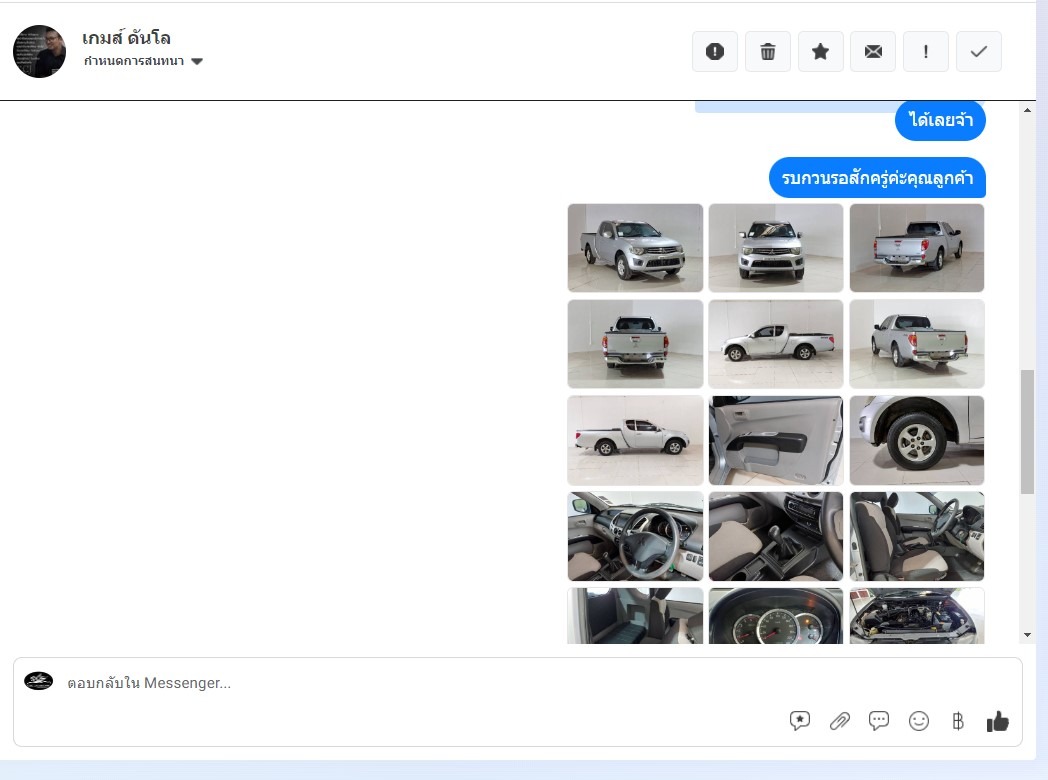The height and width of the screenshot is (780, 1048).
Task: Open the emoji picker
Action: (919, 721)
